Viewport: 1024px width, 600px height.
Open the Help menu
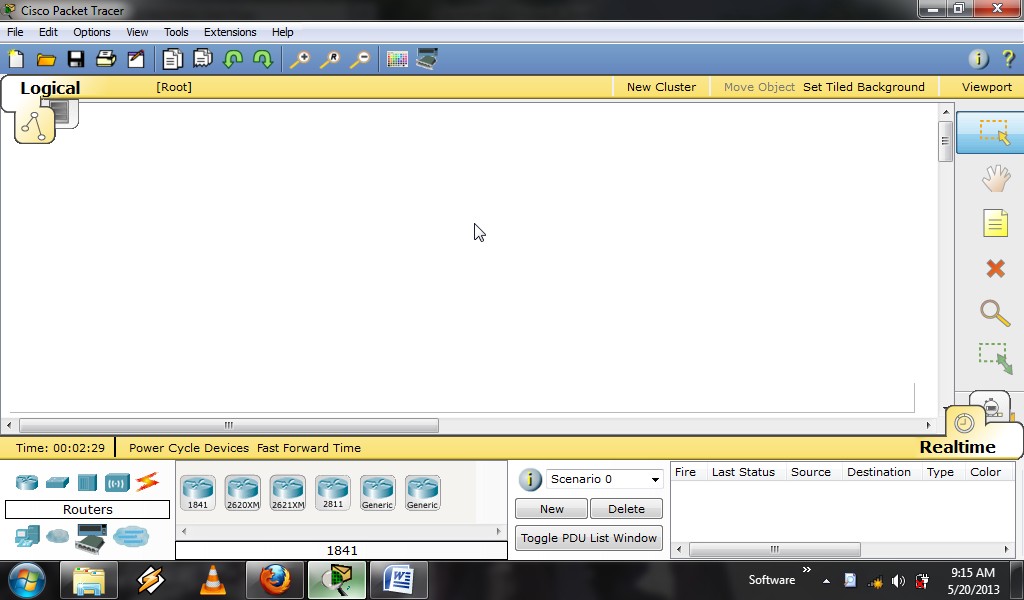pyautogui.click(x=282, y=32)
